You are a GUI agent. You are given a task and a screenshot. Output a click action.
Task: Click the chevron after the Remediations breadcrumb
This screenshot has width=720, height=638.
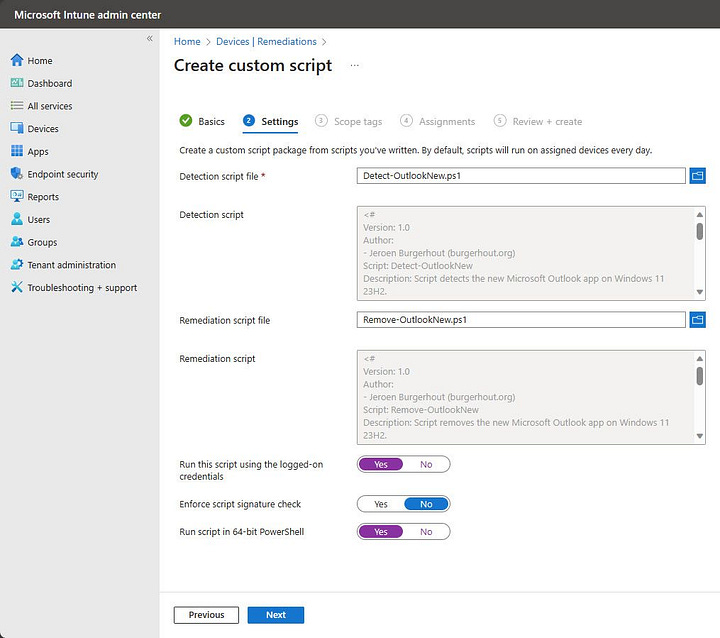324,42
